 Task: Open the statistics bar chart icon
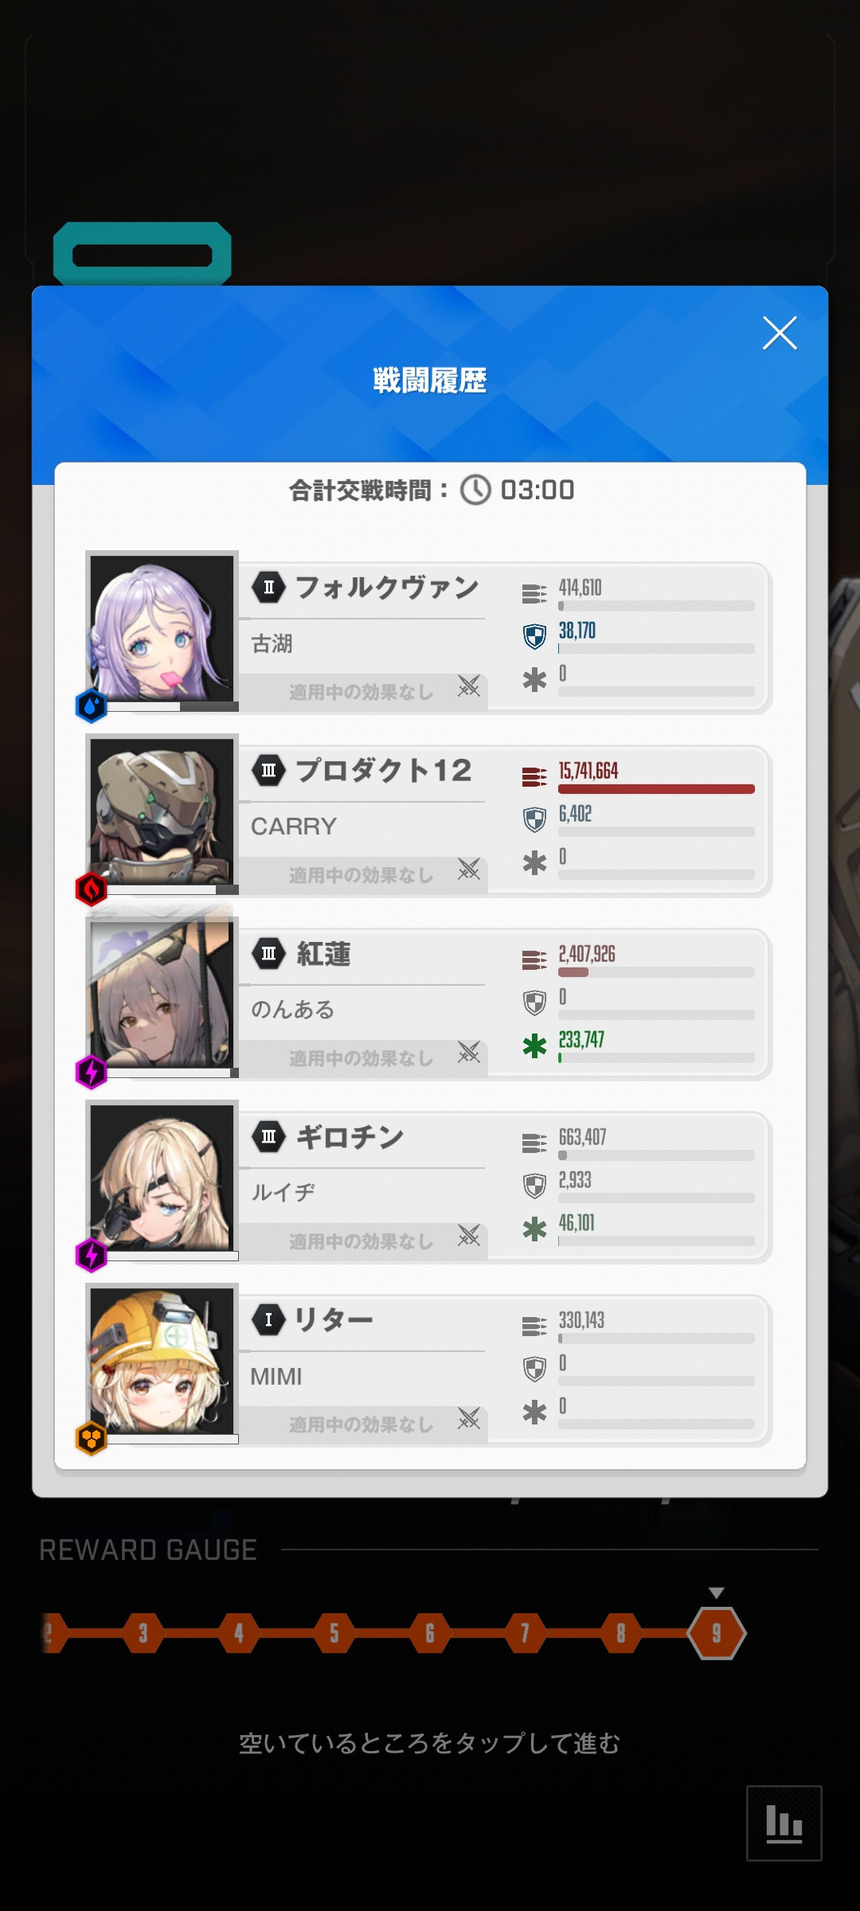coord(784,1823)
